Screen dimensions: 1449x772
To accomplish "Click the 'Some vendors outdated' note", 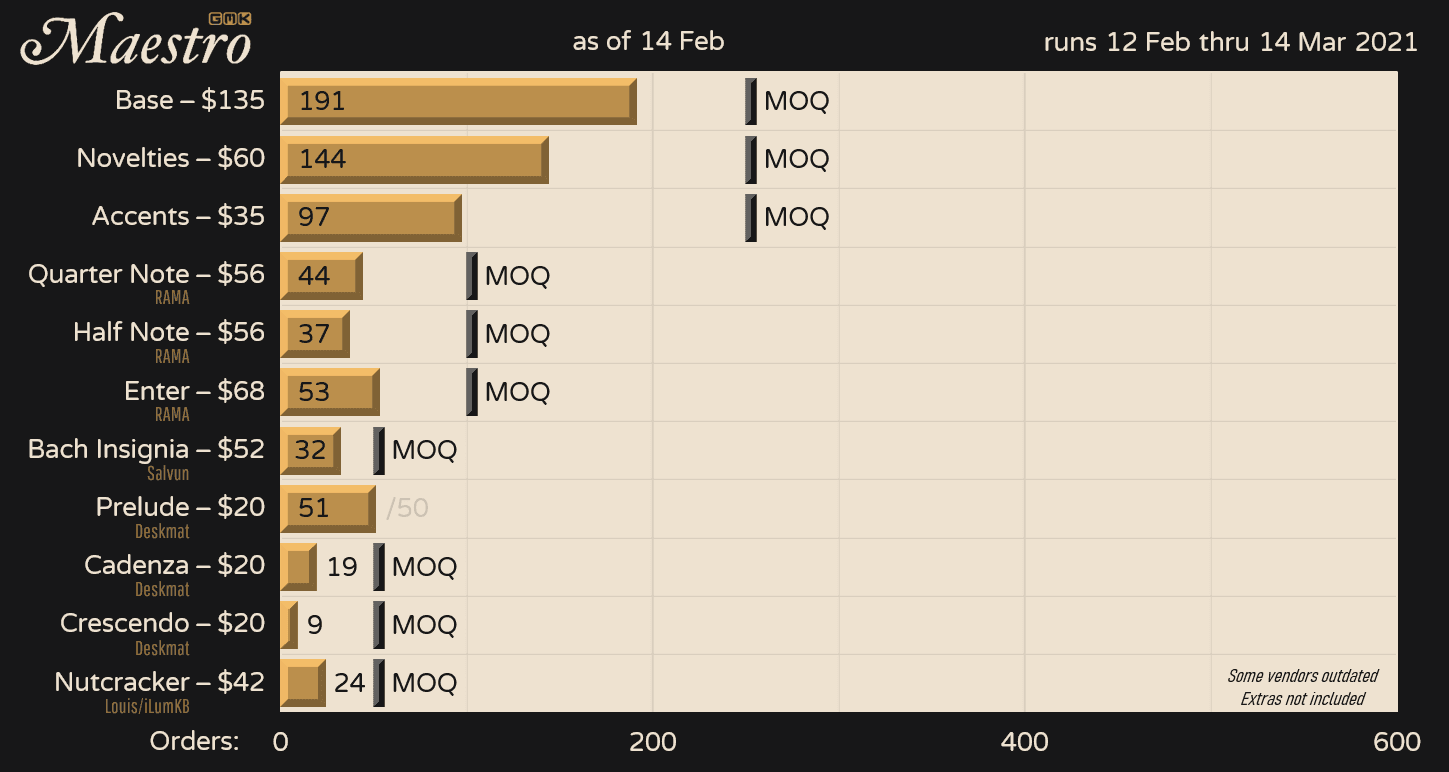I will coord(1302,676).
